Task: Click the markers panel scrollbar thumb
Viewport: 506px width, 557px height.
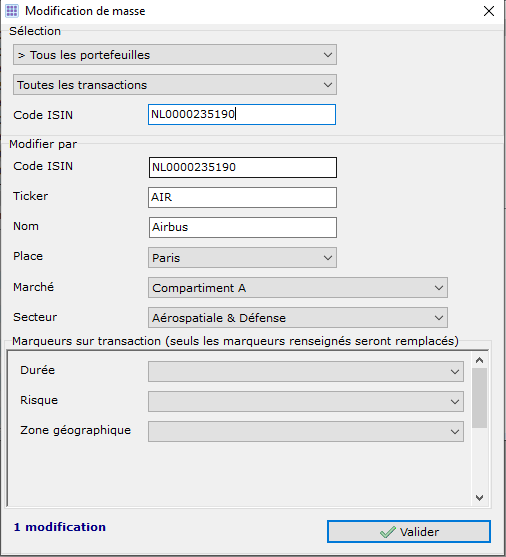Action: tap(479, 398)
